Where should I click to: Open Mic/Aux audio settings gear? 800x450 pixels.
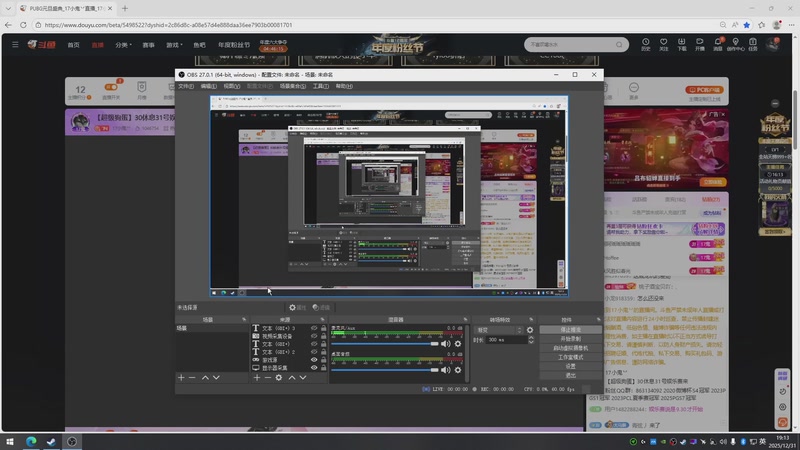(458, 344)
